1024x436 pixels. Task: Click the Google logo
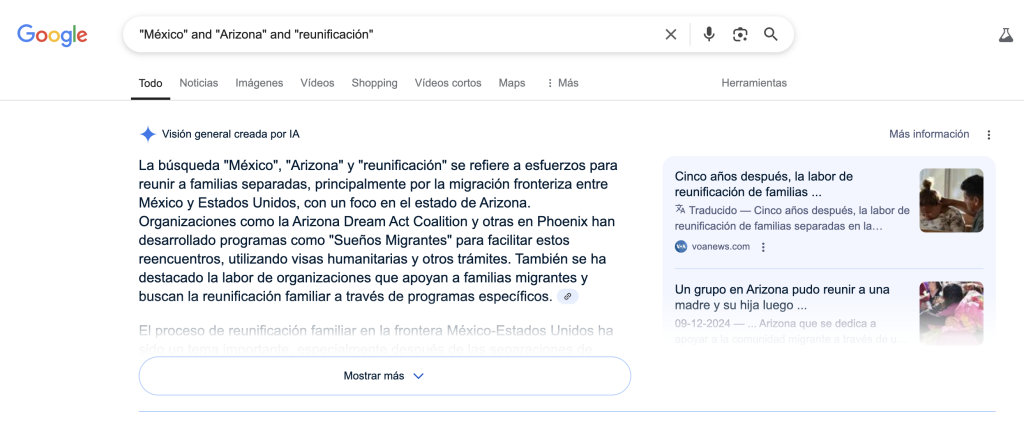52,35
